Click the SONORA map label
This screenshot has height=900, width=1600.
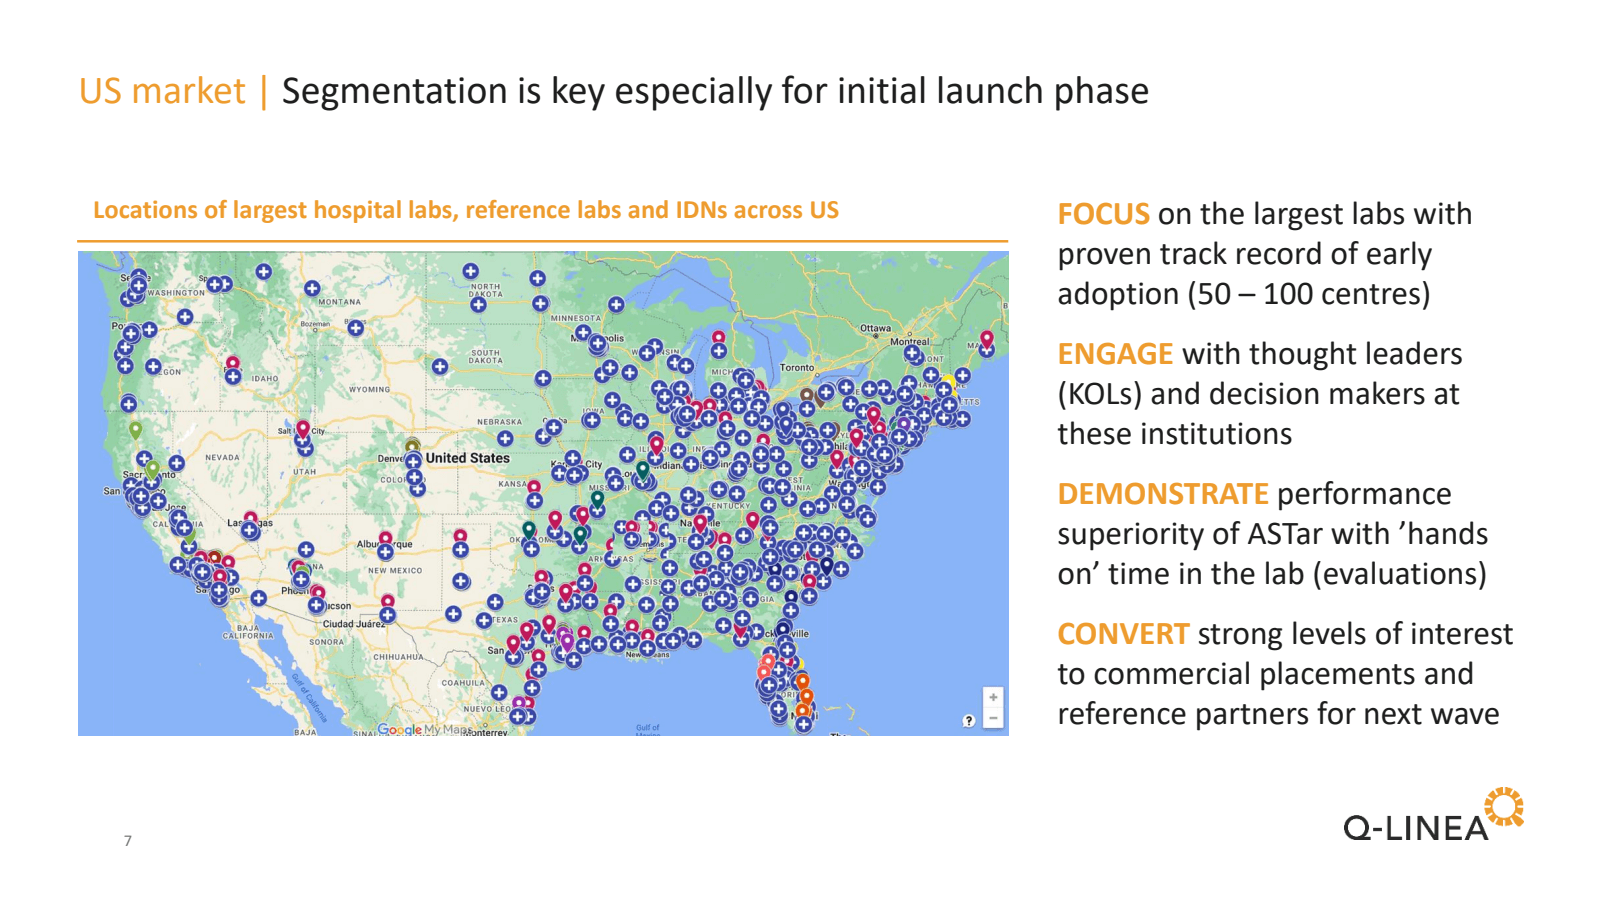tap(326, 642)
